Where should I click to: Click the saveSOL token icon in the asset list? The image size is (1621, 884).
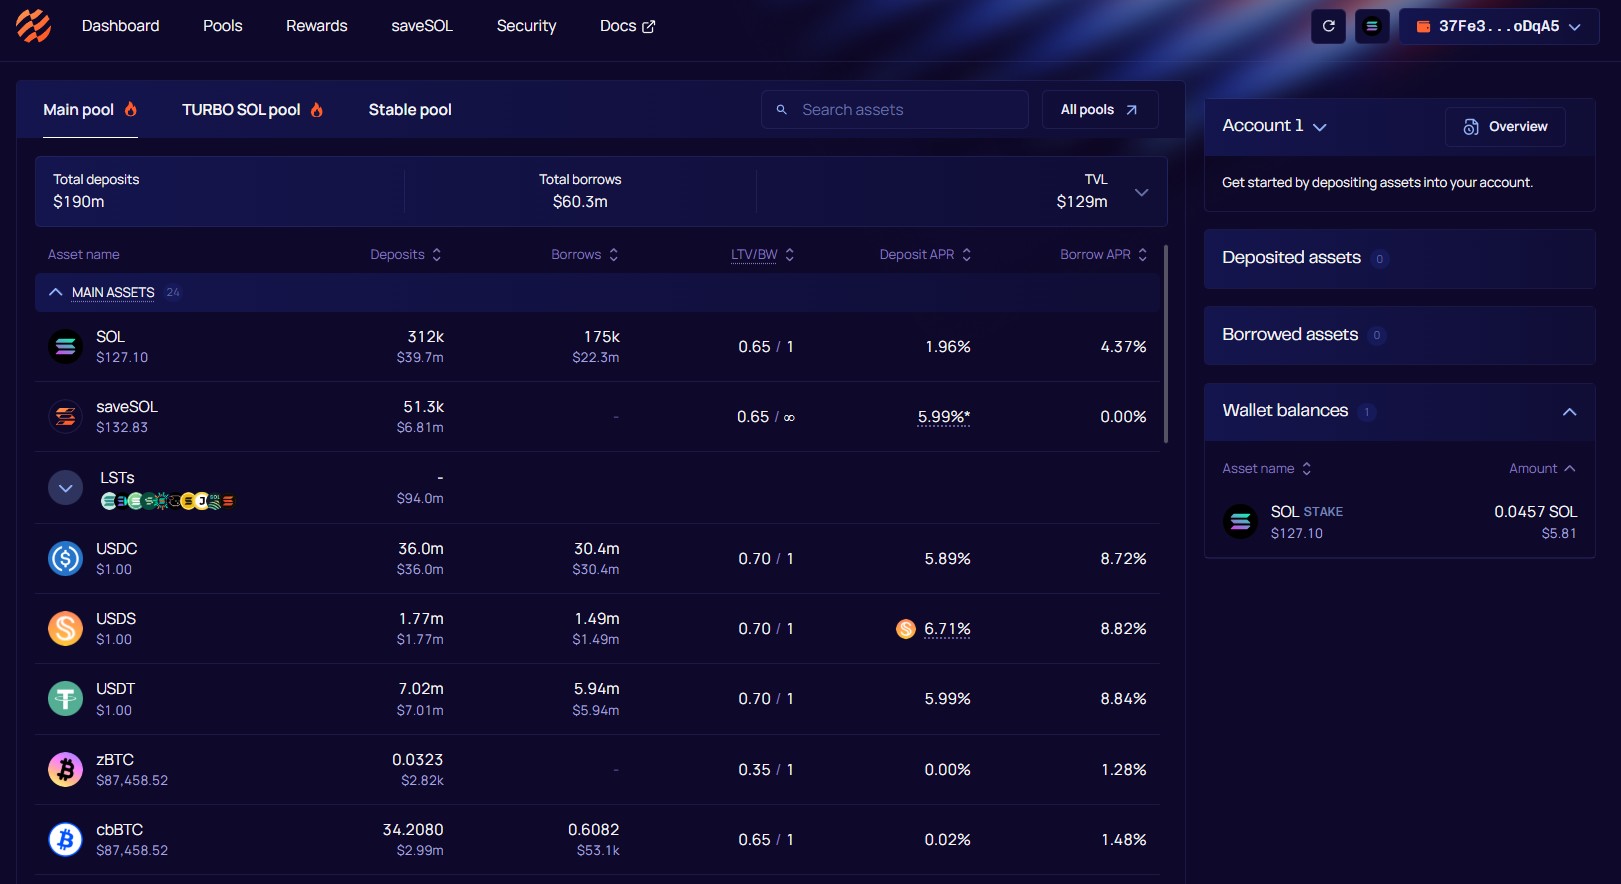click(x=66, y=417)
